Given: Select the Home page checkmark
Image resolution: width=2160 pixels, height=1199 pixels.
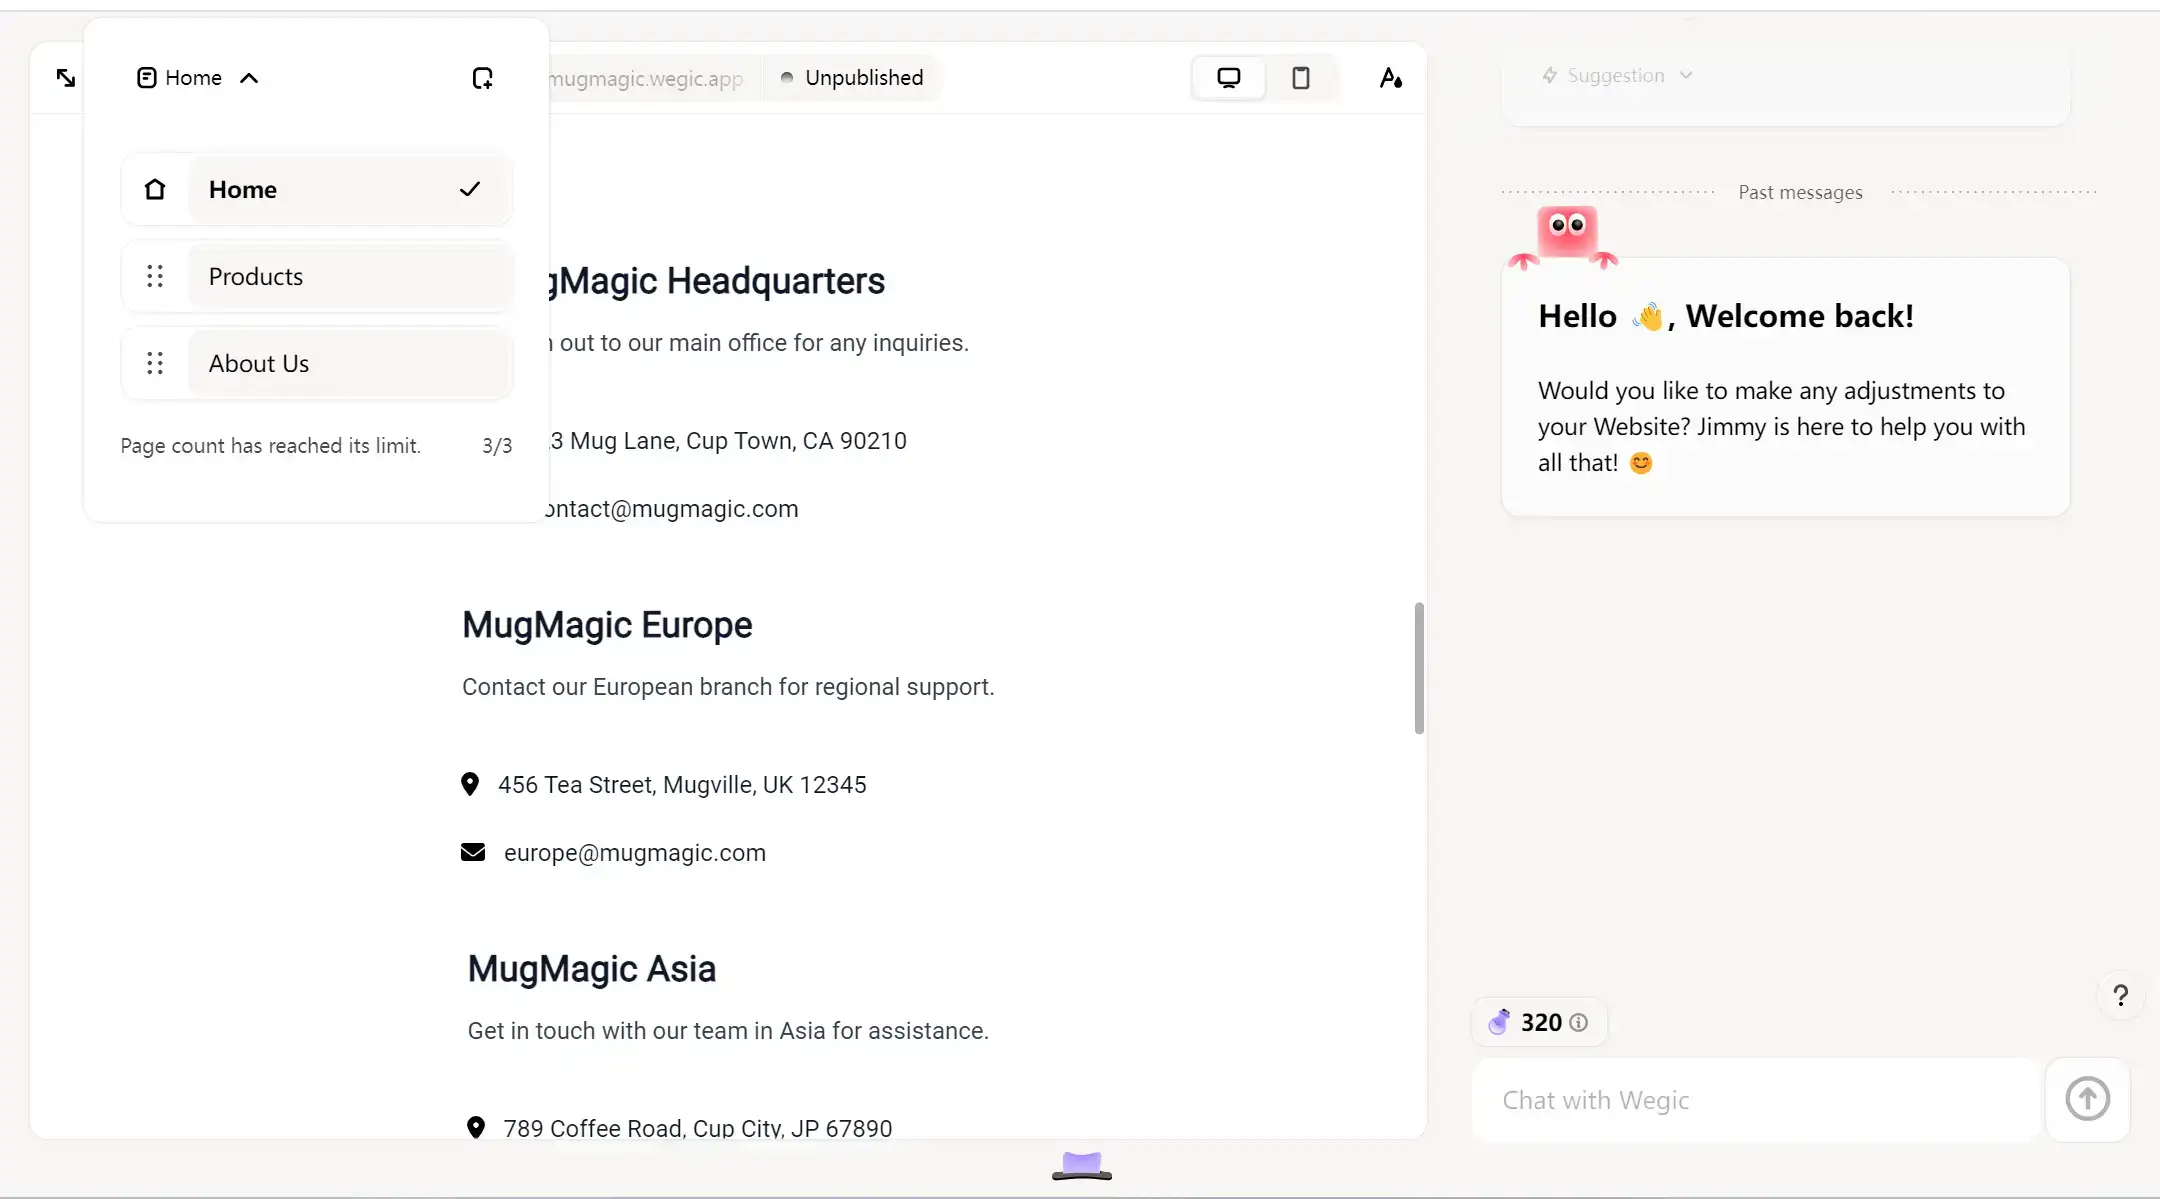Looking at the screenshot, I should pos(470,189).
